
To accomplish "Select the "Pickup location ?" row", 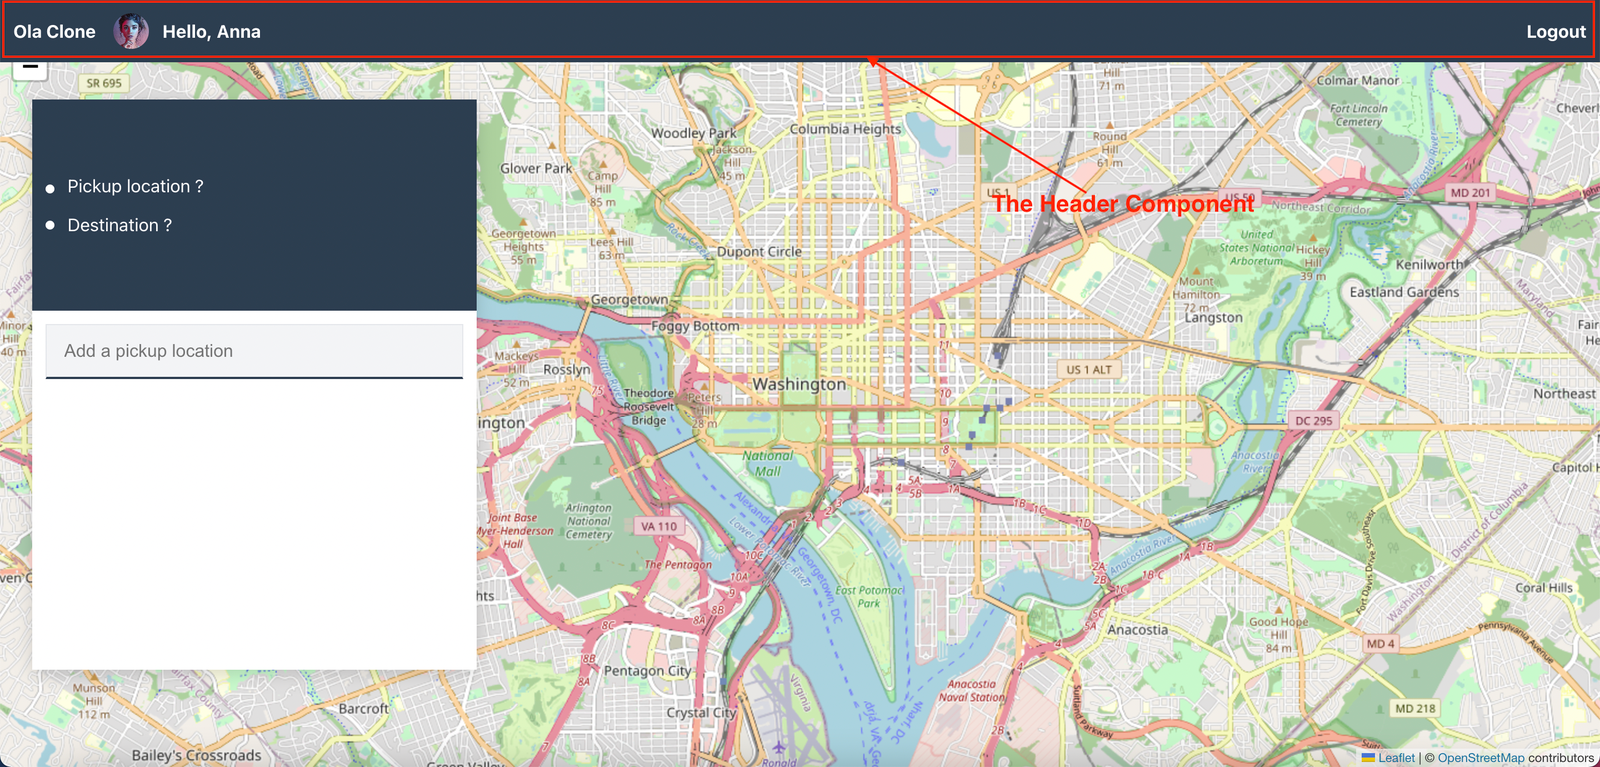I will (135, 187).
